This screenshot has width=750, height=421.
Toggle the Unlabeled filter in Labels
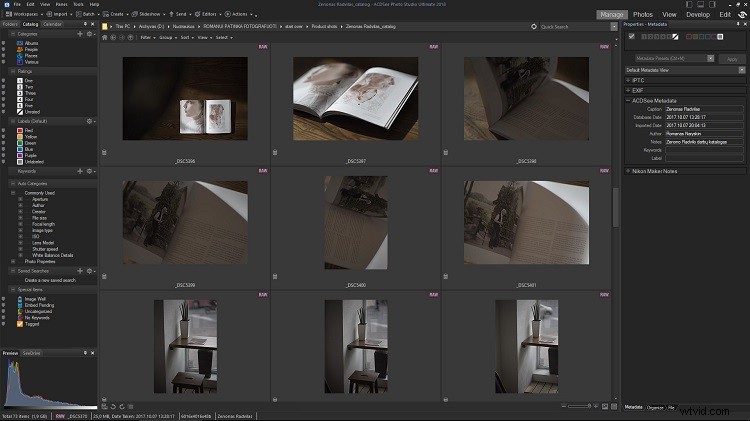[x=3, y=162]
